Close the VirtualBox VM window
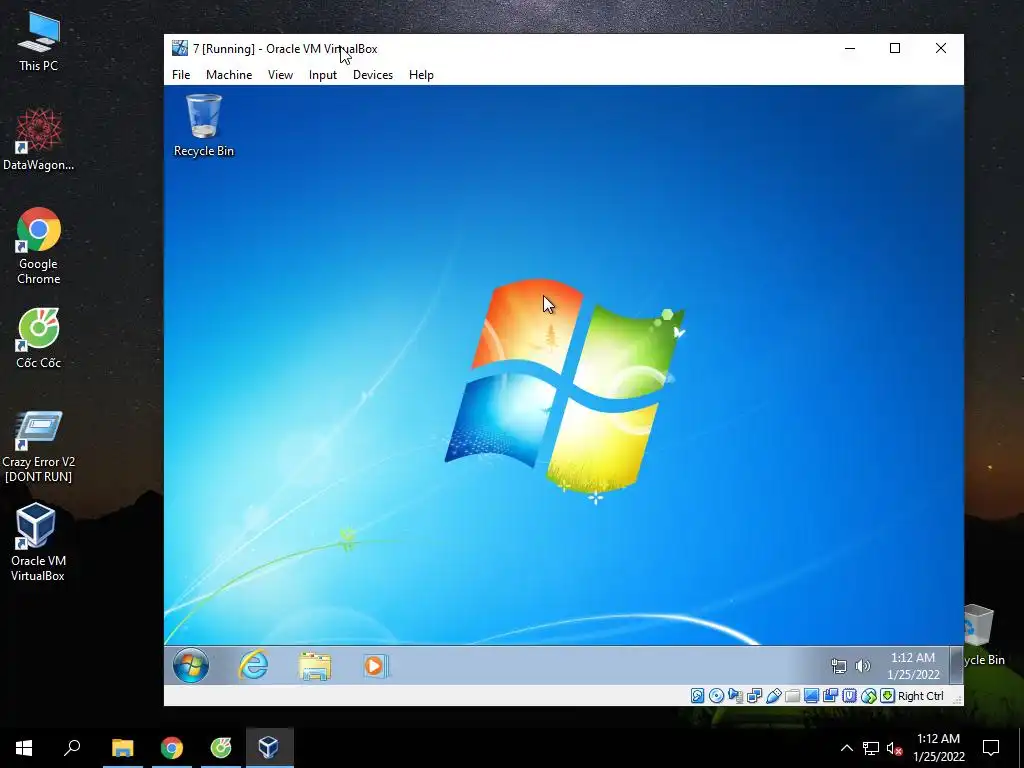Screen dimensions: 1024x768 click(x=940, y=48)
